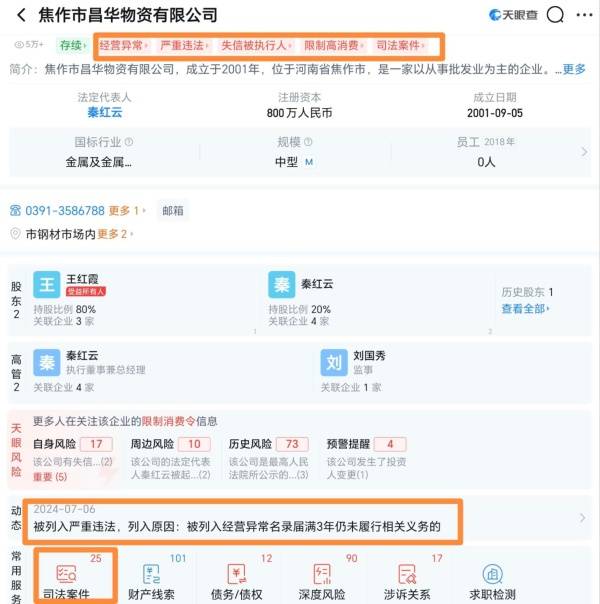Viewport: 600px width, 604px height.
Task: Tap the 天眼查 logo
Action: pyautogui.click(x=513, y=15)
